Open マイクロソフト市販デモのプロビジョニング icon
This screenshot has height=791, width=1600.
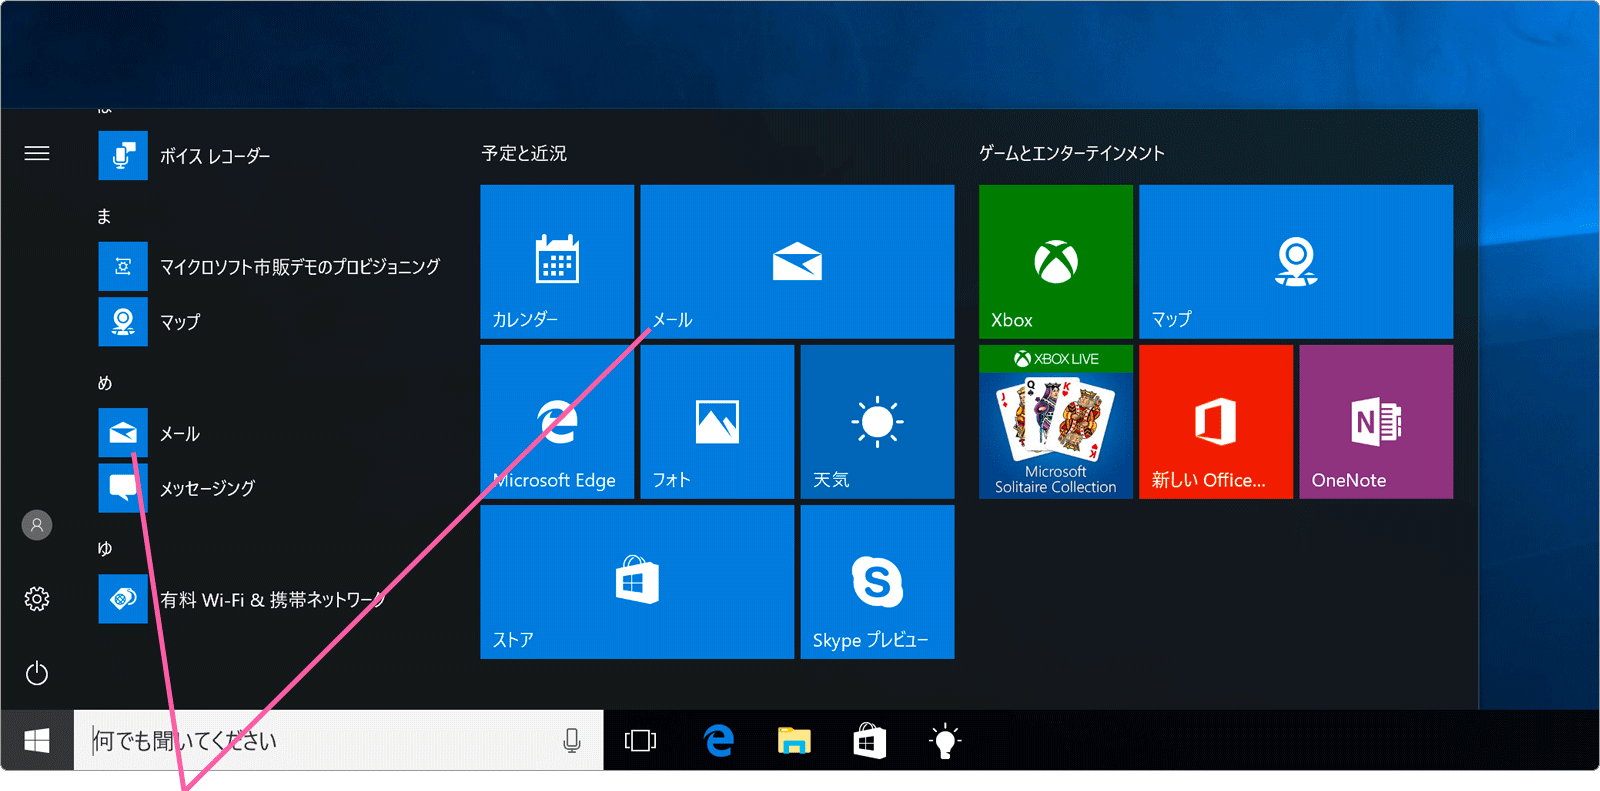pos(123,266)
